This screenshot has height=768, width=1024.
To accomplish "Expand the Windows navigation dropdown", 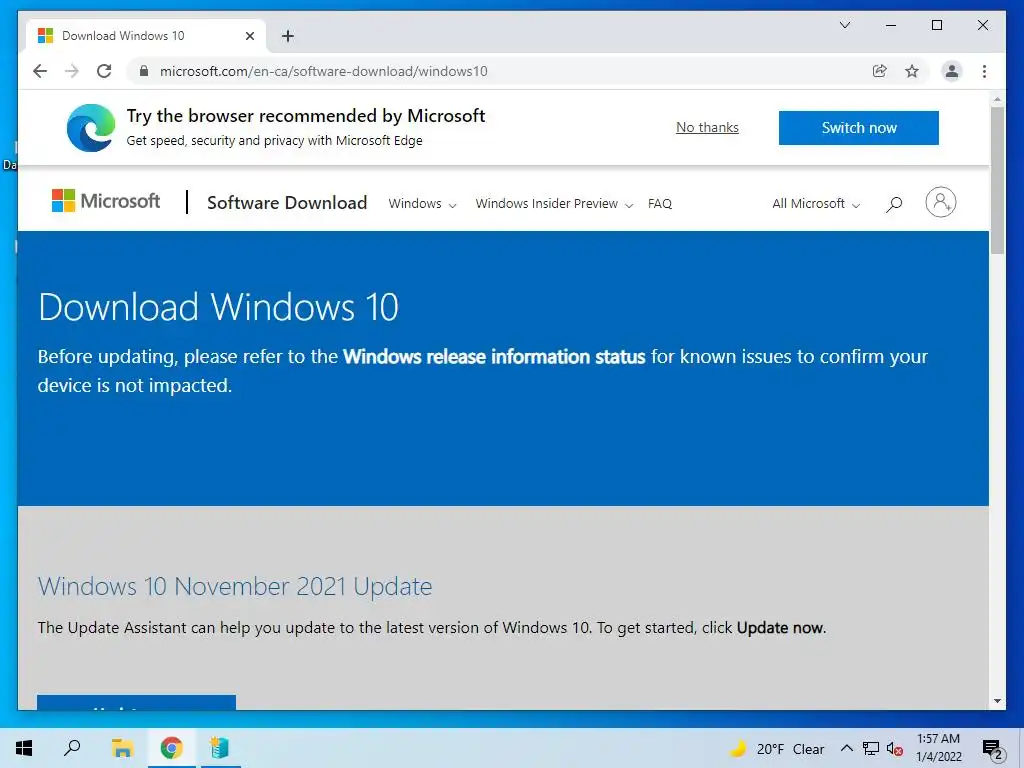I will (422, 204).
